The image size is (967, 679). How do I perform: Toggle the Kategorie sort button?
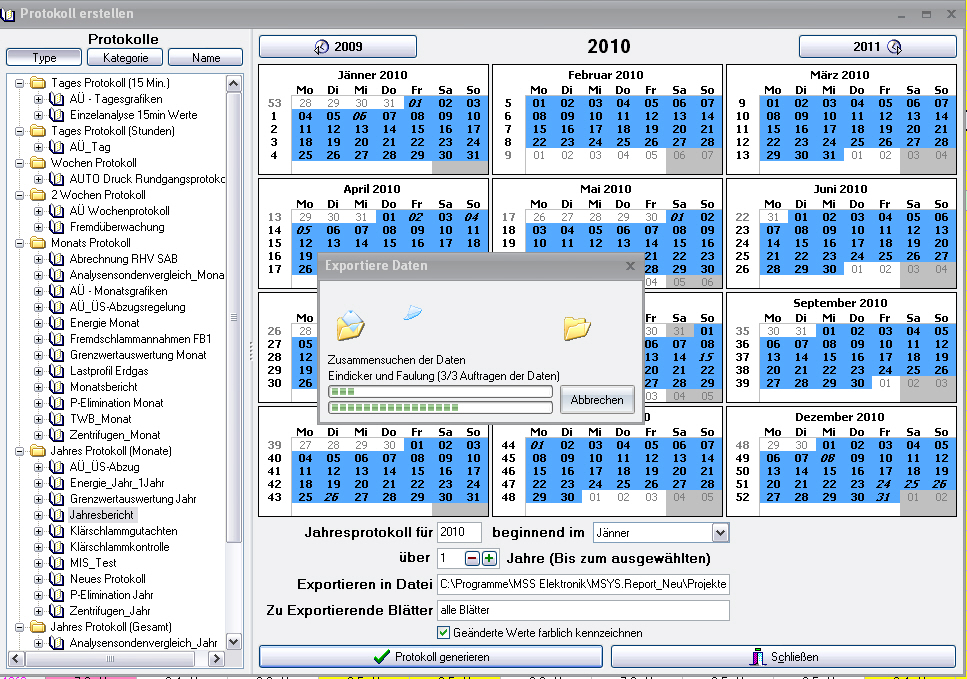coord(125,58)
